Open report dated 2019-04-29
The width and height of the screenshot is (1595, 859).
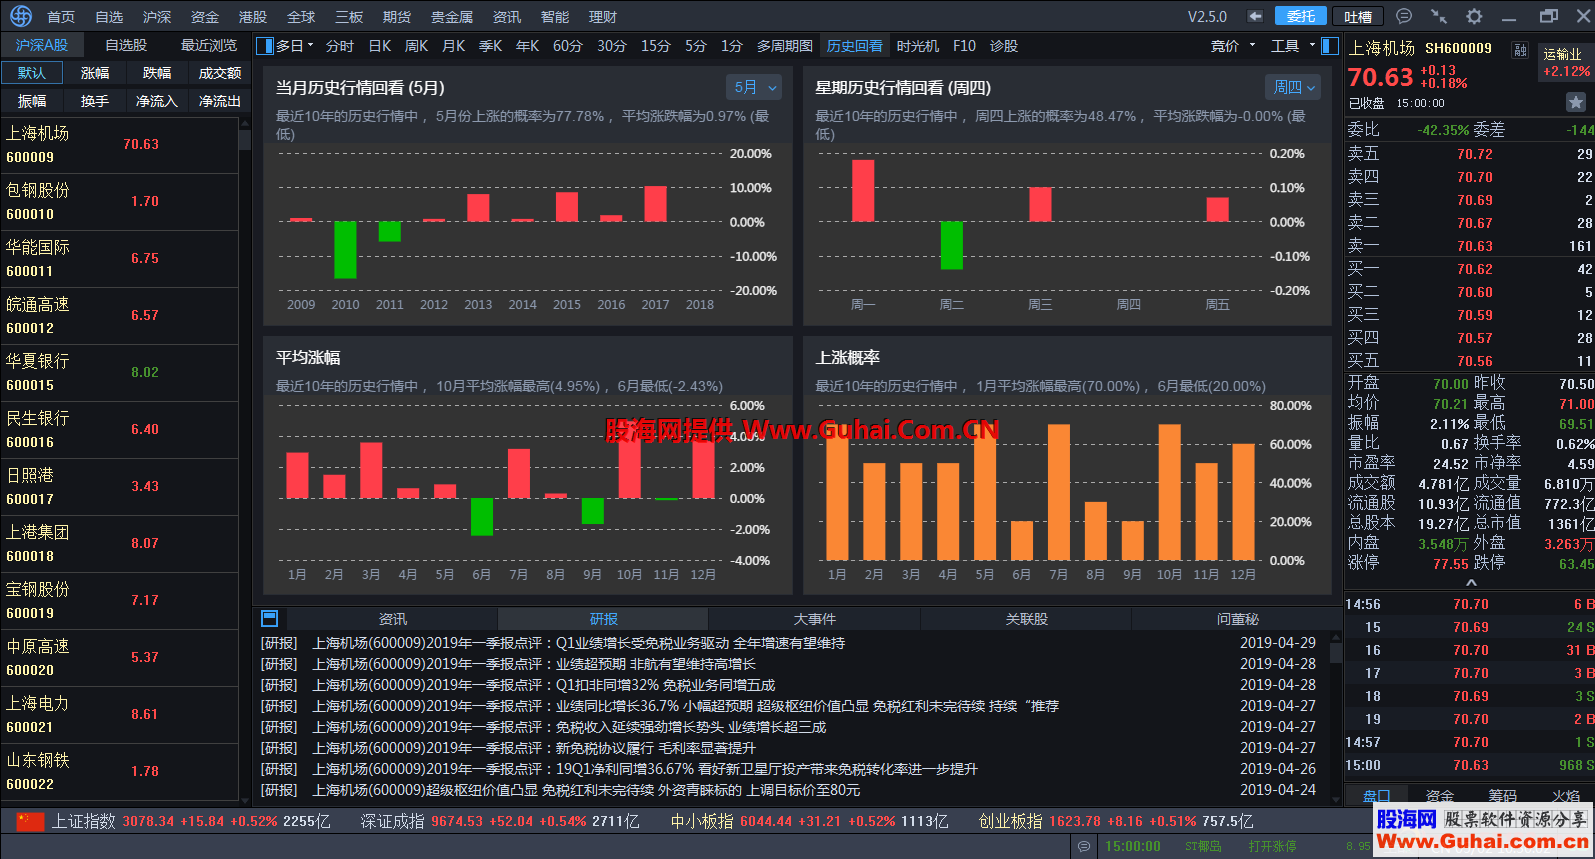click(x=788, y=643)
